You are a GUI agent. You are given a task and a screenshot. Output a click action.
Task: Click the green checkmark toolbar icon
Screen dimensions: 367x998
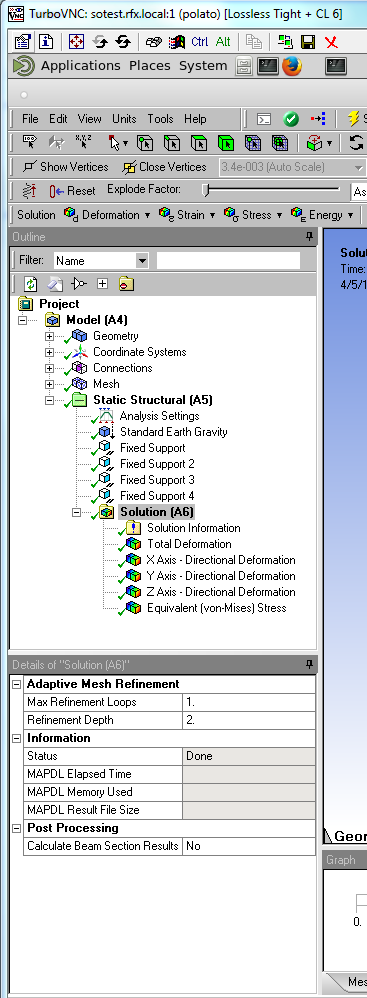point(291,119)
